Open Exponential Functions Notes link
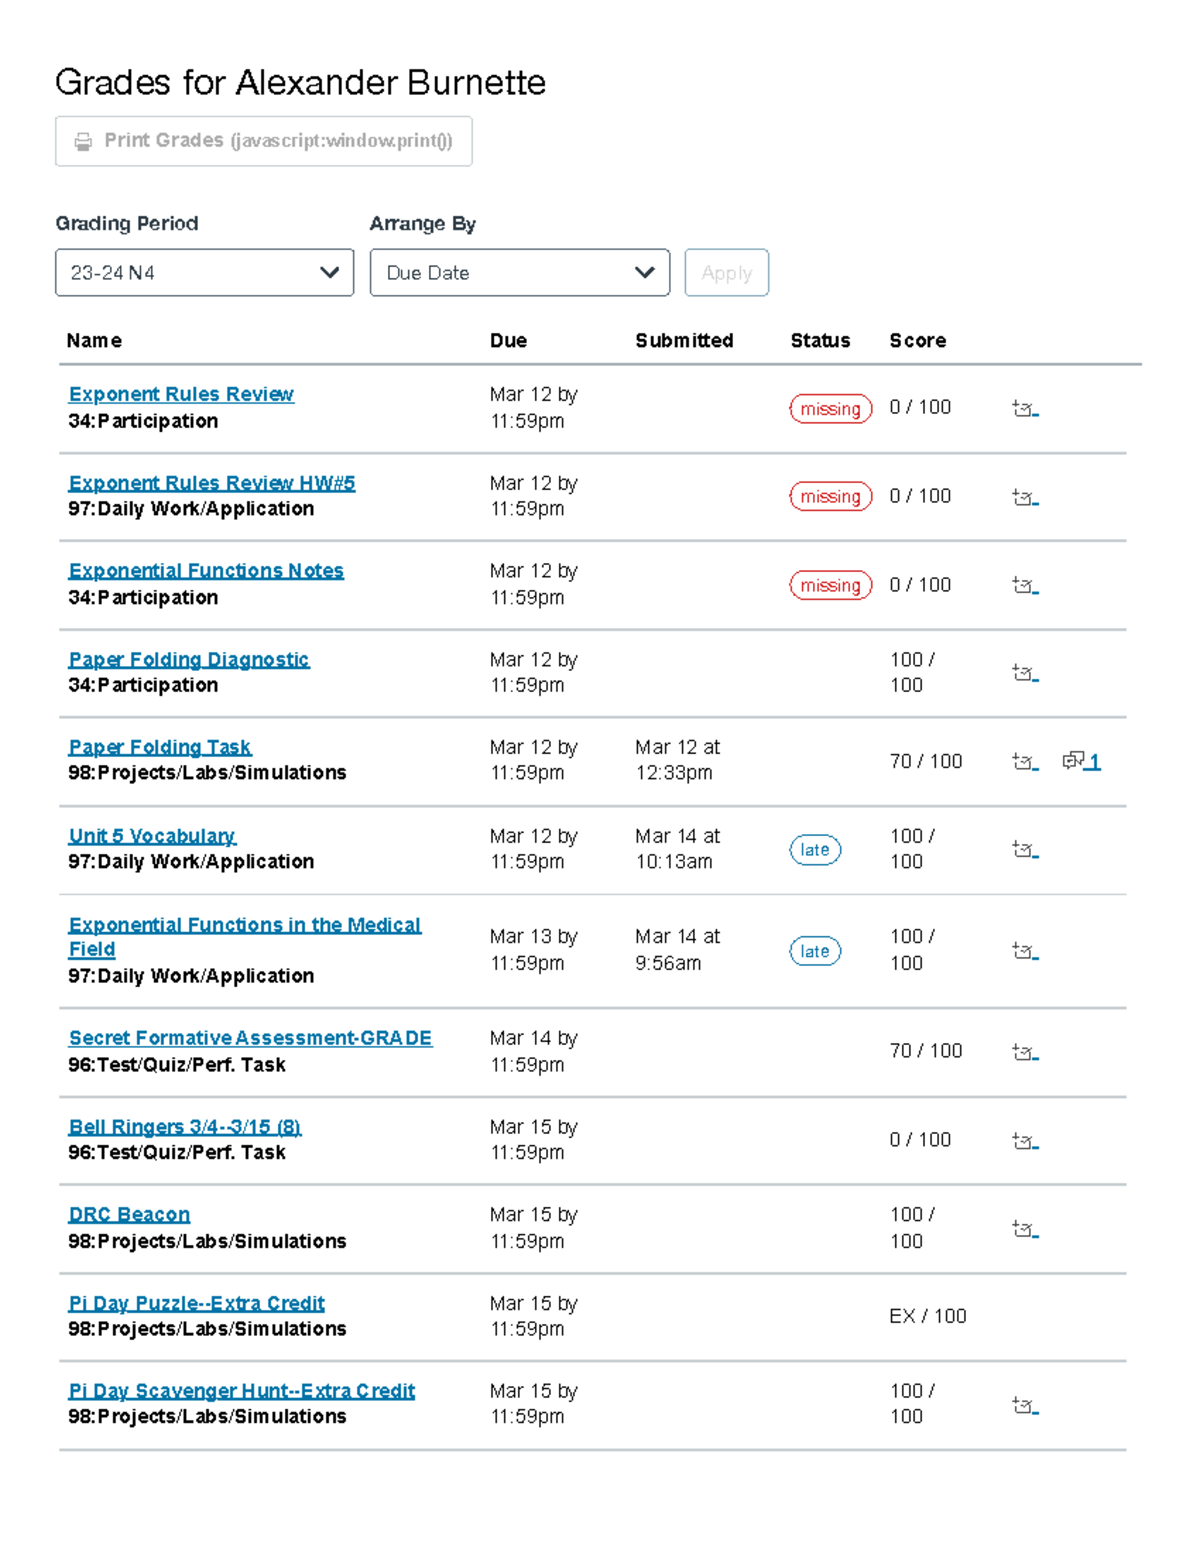The image size is (1200, 1553). click(x=206, y=571)
